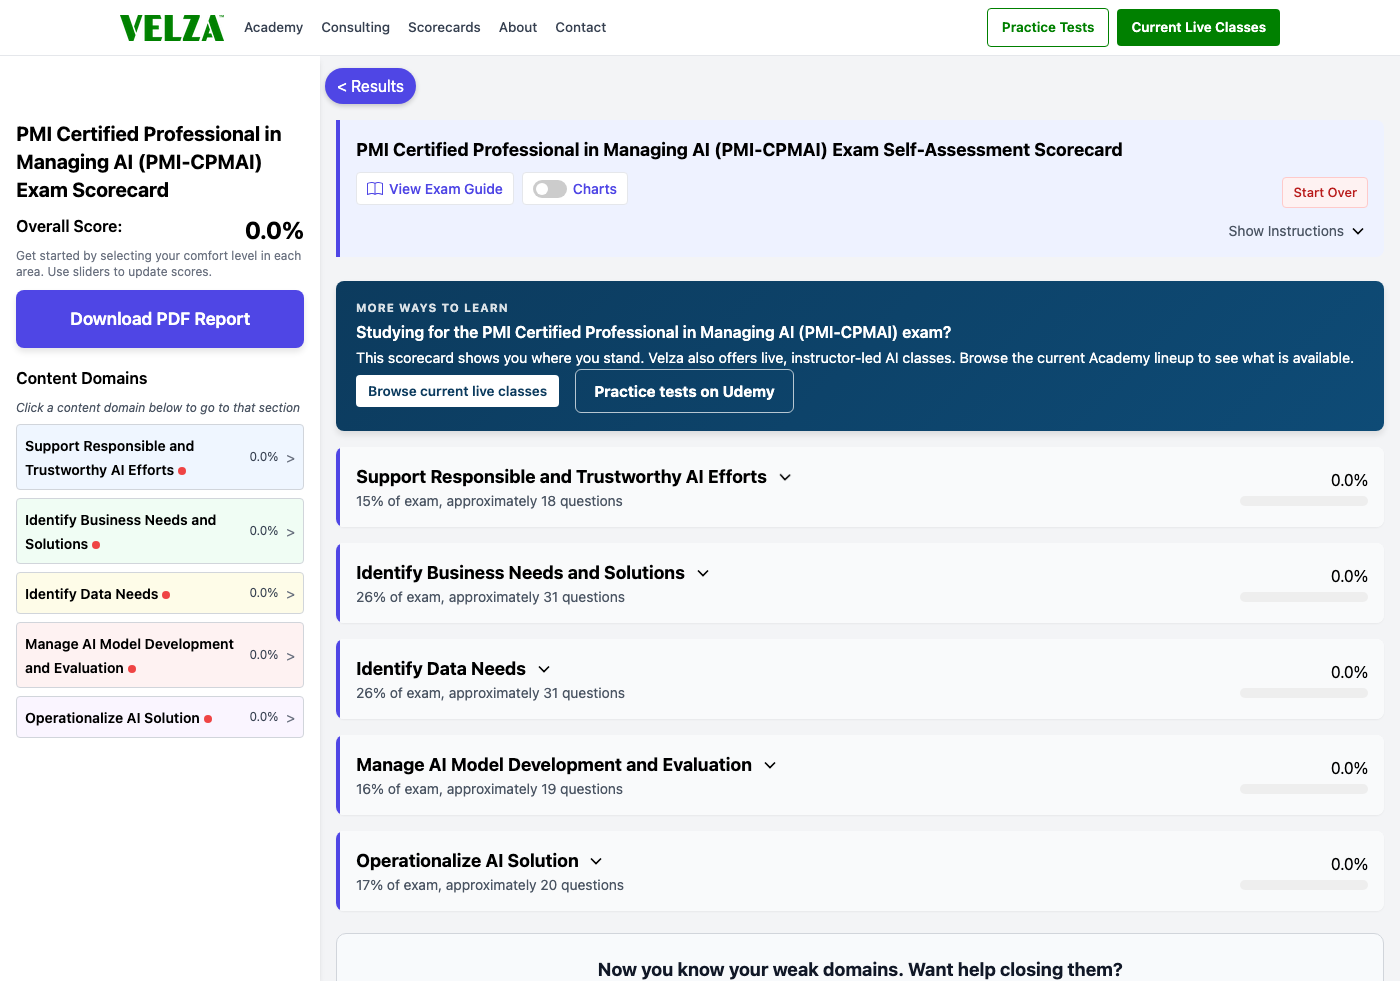
Task: Click '16% of exam, approximately 19 questions'
Action: (x=489, y=789)
